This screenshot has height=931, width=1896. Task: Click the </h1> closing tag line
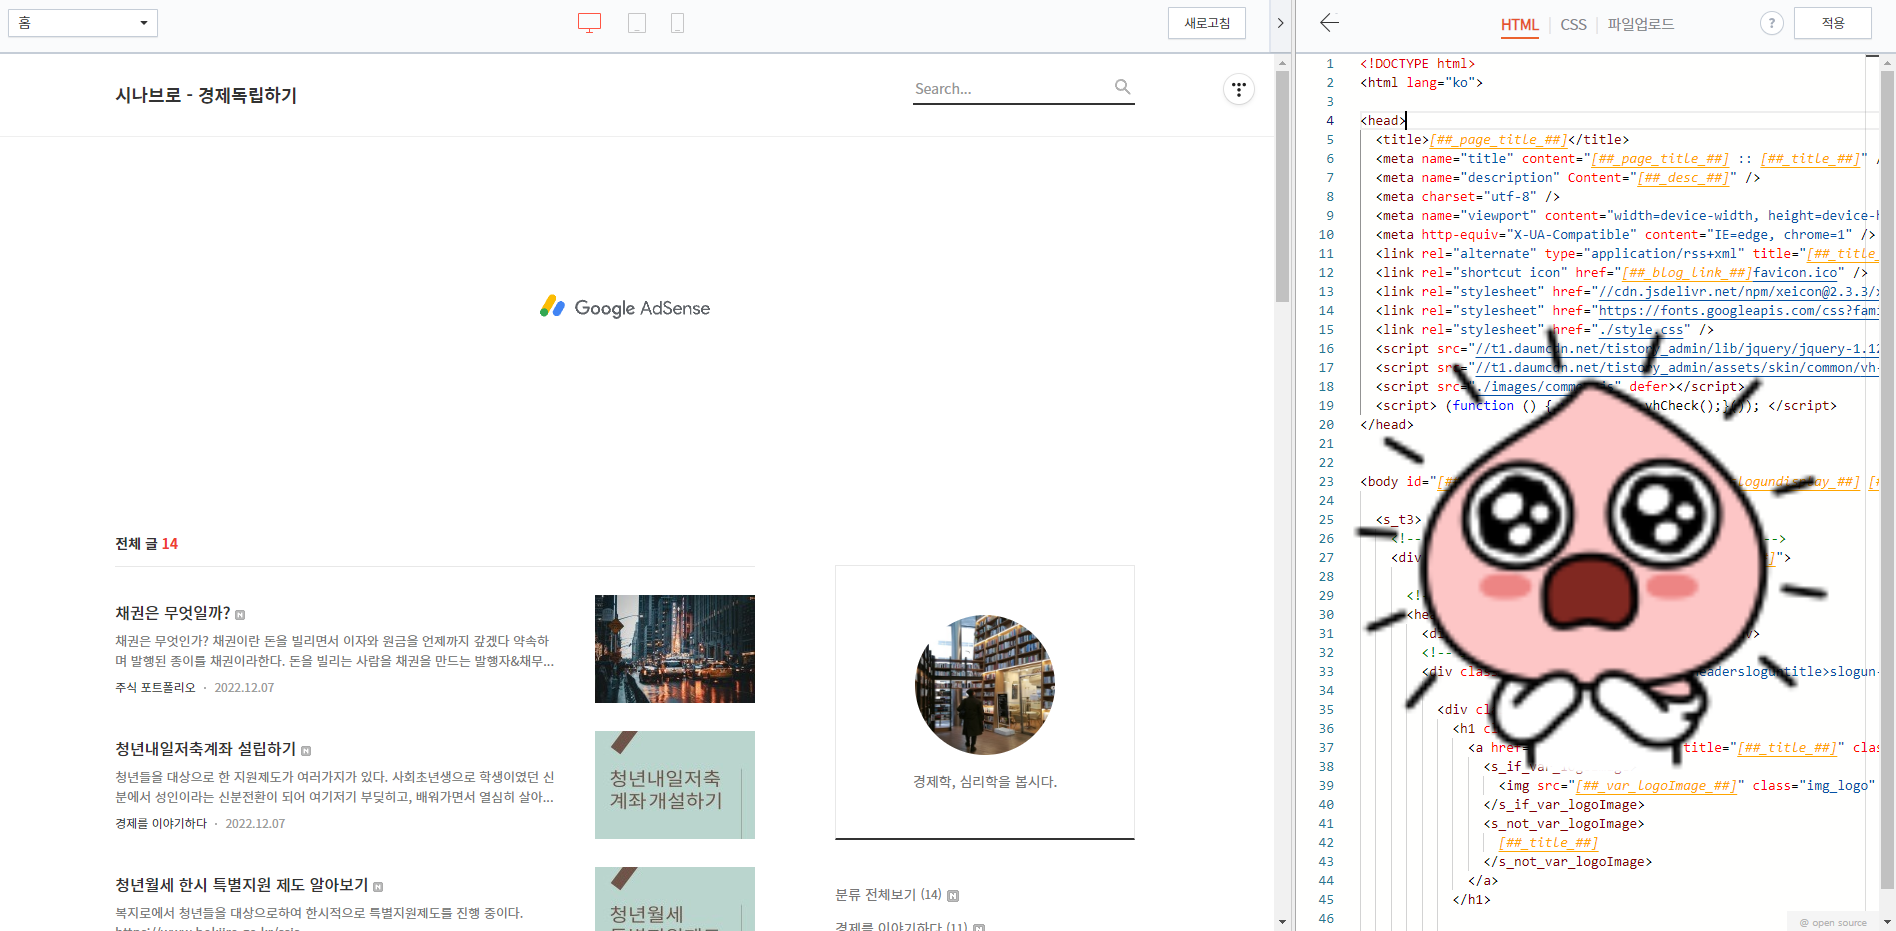coord(1471,900)
